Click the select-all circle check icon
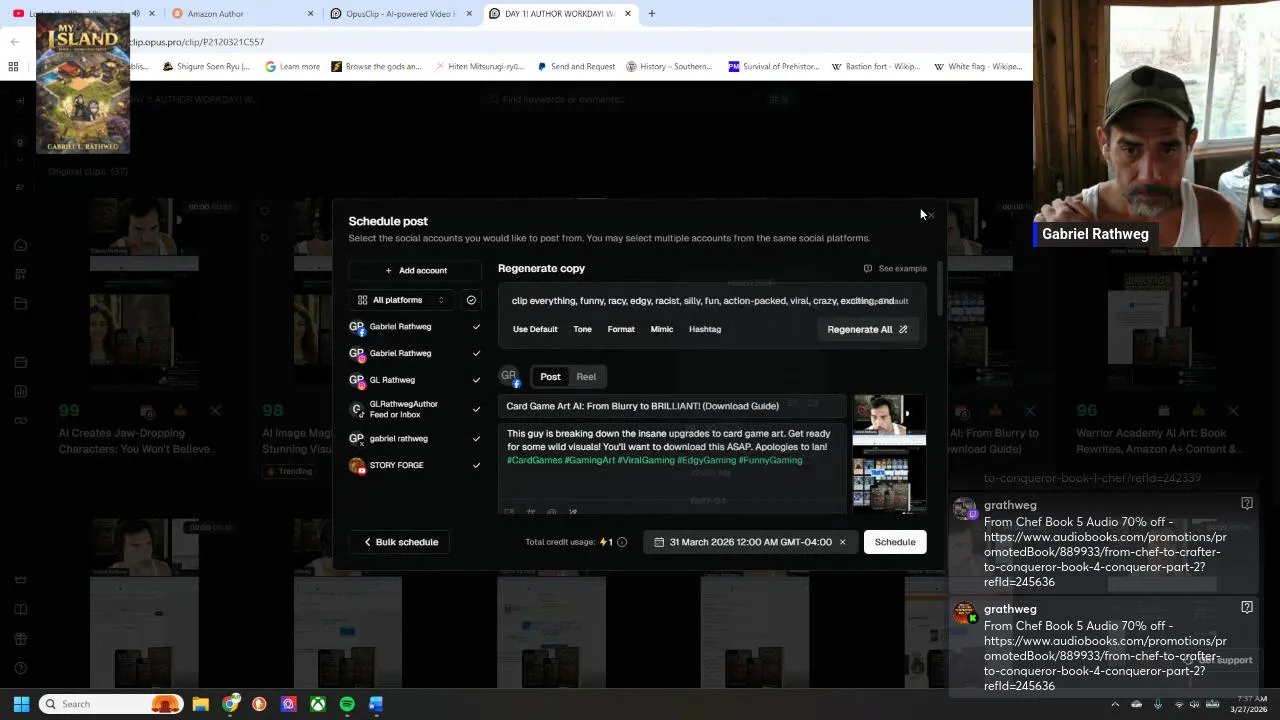 471,300
